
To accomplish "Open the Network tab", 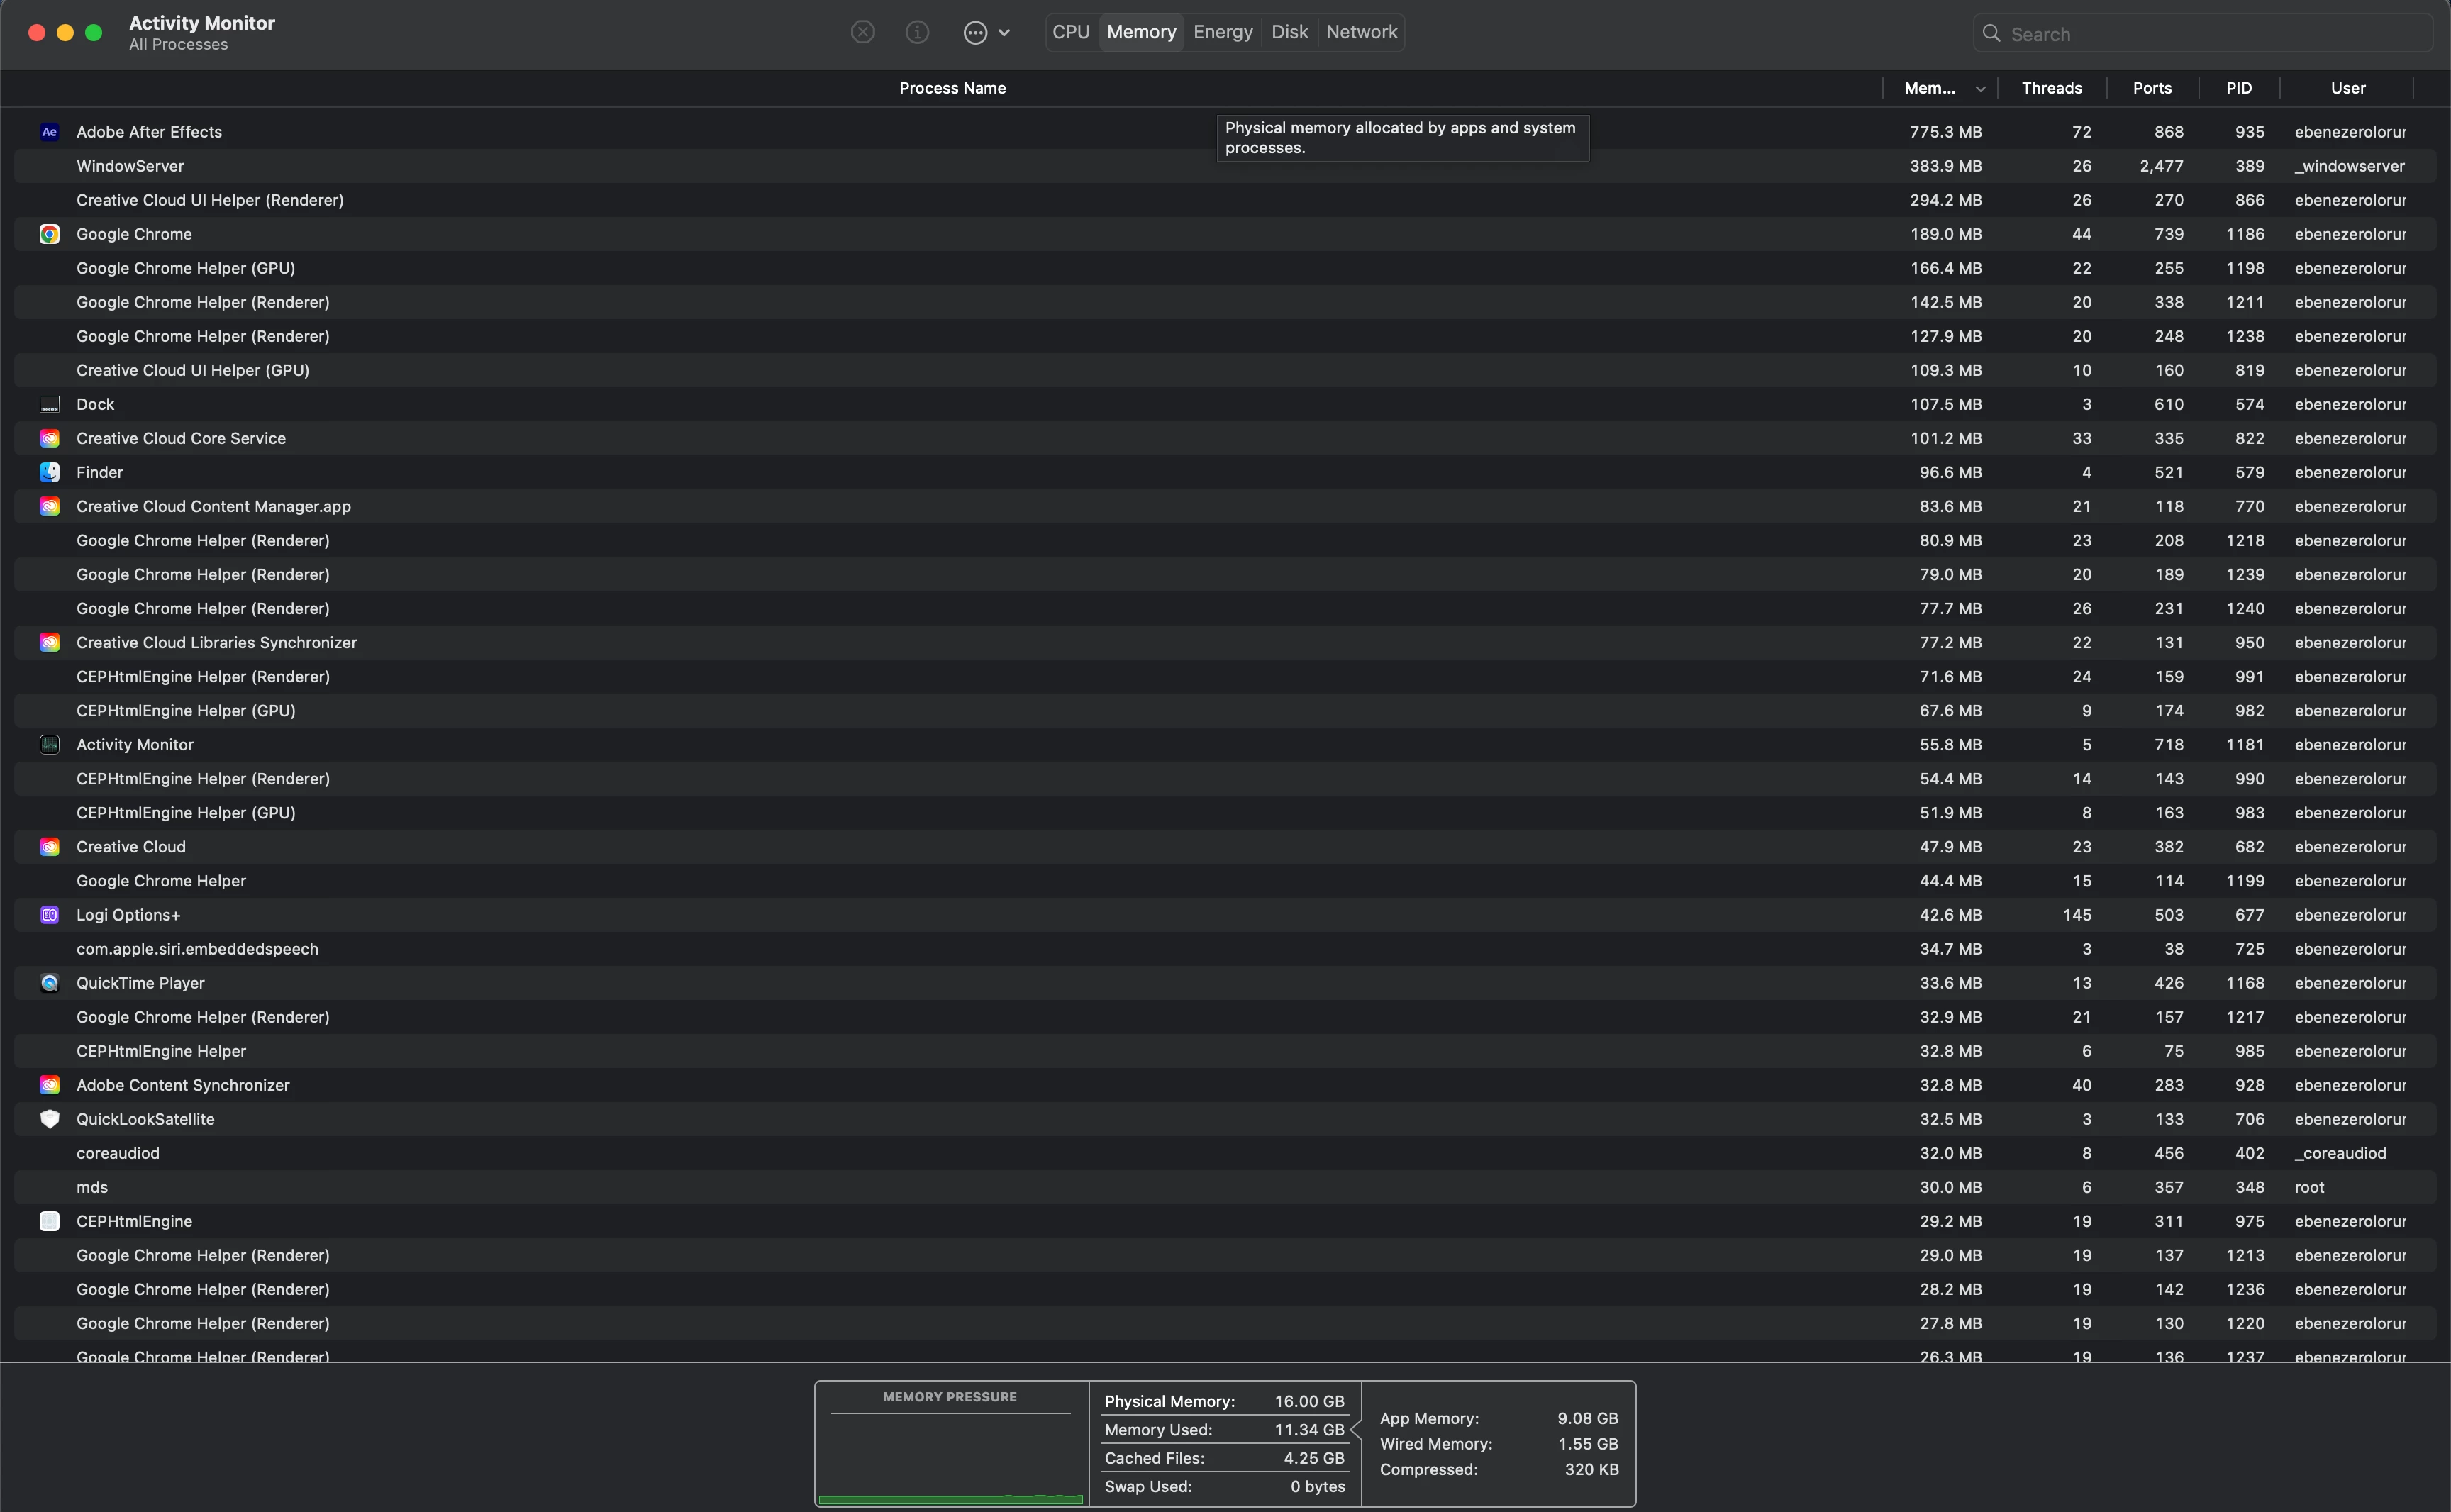I will tap(1361, 32).
